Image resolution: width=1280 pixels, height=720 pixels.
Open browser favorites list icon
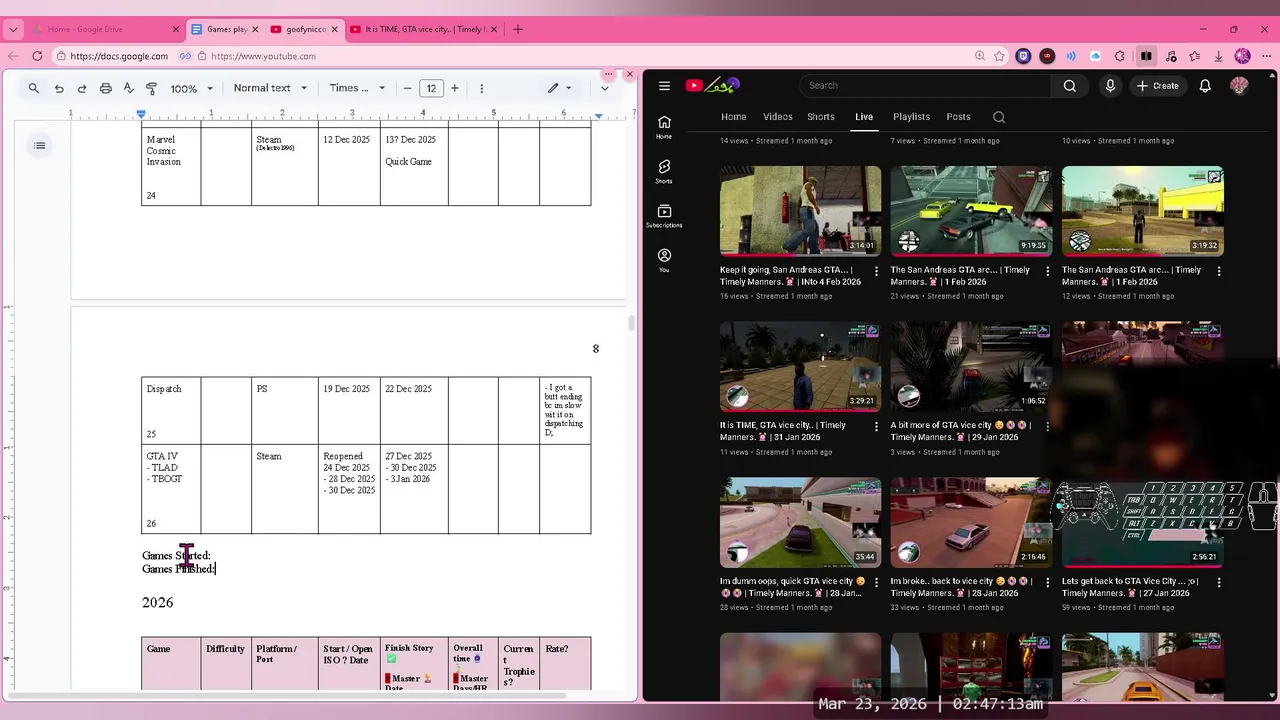(1194, 56)
